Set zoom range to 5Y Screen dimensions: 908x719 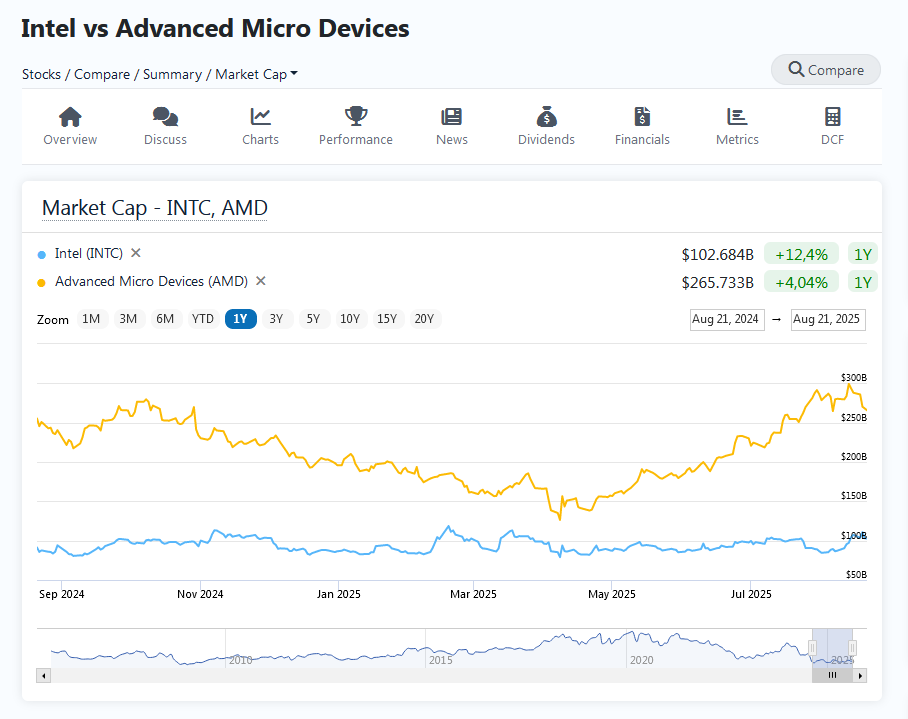[x=313, y=319]
